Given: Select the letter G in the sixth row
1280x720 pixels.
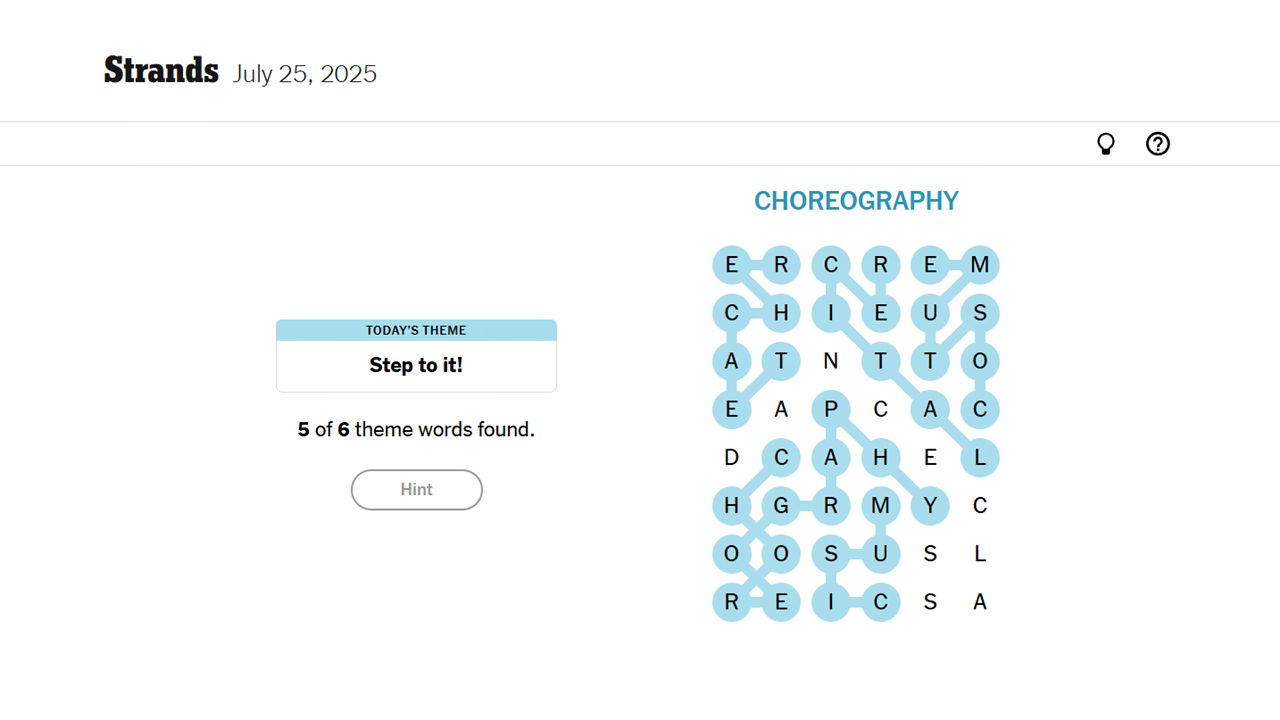Looking at the screenshot, I should click(x=781, y=505).
